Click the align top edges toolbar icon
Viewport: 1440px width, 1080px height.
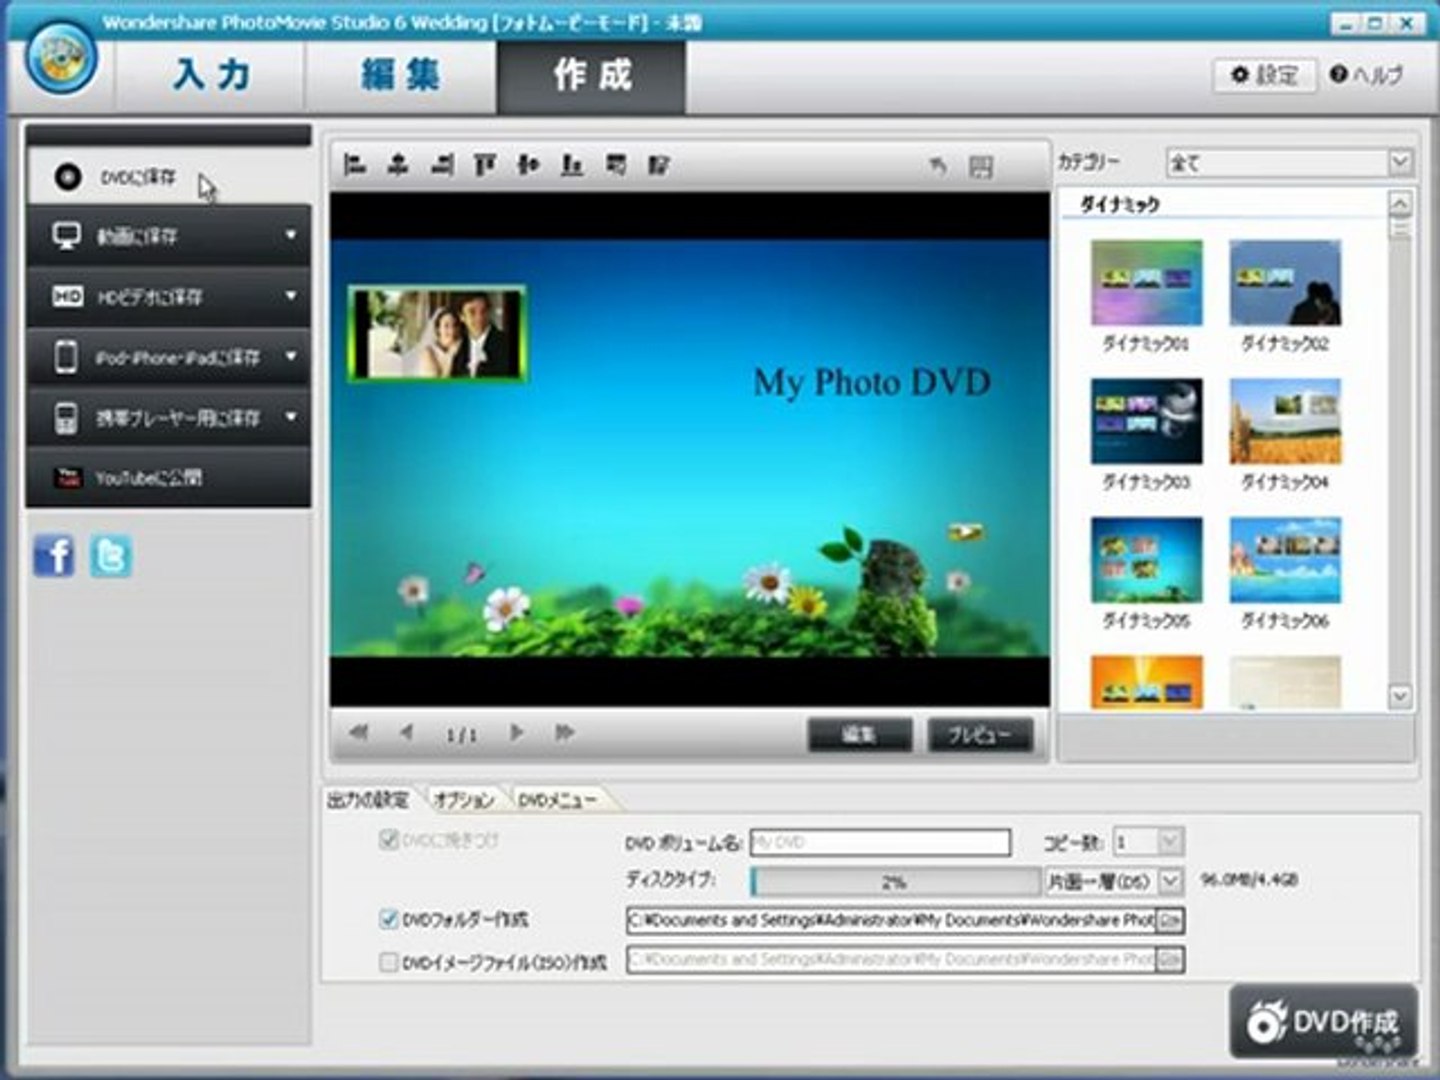(485, 165)
